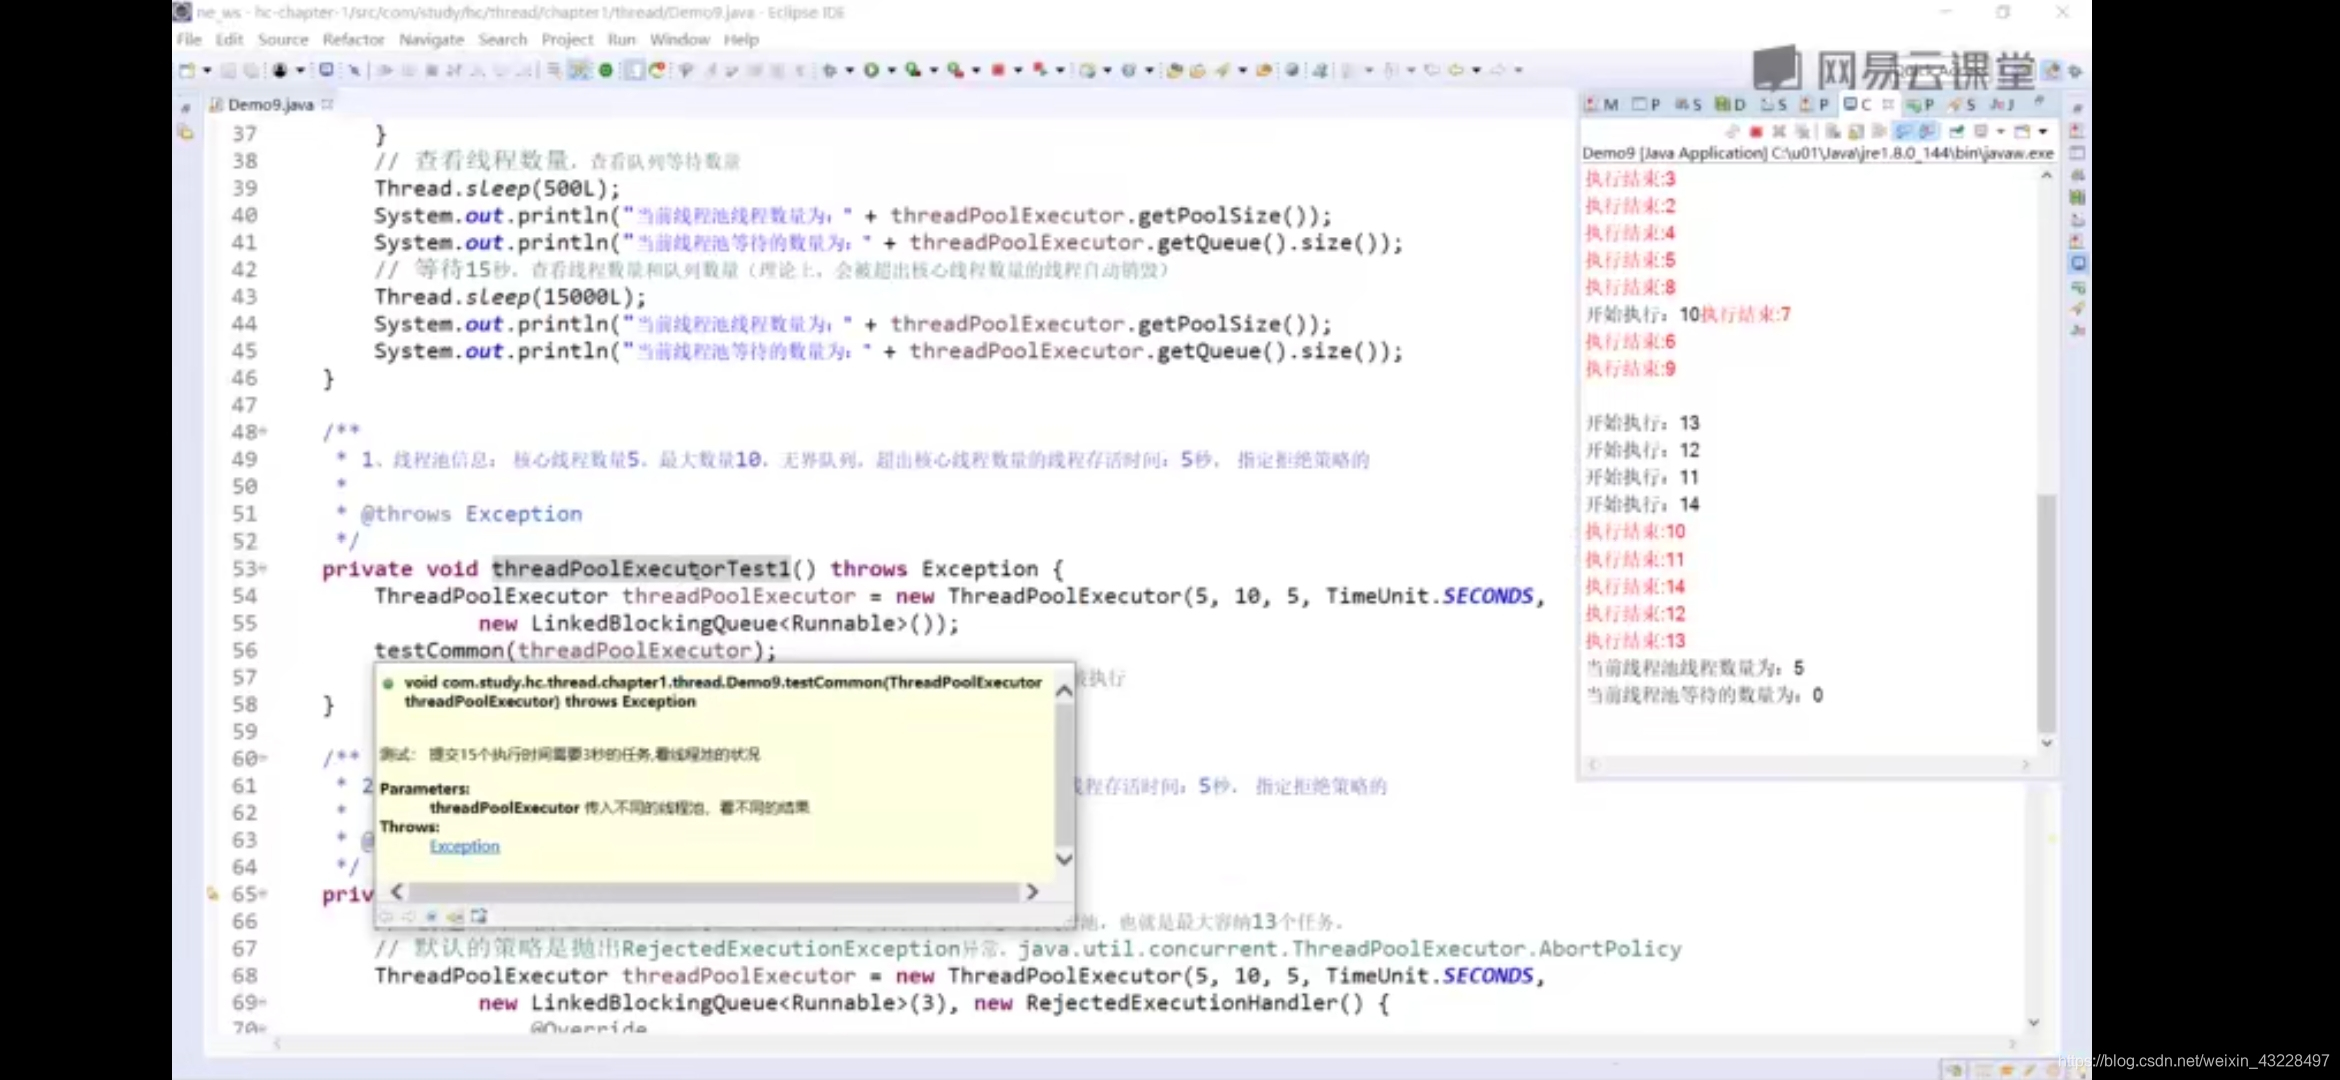This screenshot has height=1080, width=2340.
Task: Click the Javadoc popup horizontal scrollbar thumb
Action: [x=713, y=891]
